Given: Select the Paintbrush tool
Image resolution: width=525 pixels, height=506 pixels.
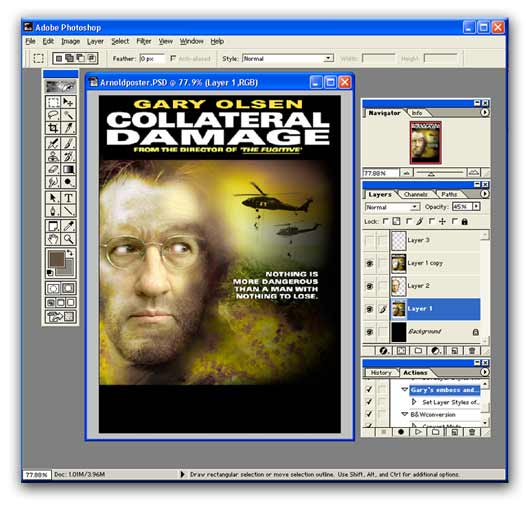Looking at the screenshot, I should pos(69,143).
